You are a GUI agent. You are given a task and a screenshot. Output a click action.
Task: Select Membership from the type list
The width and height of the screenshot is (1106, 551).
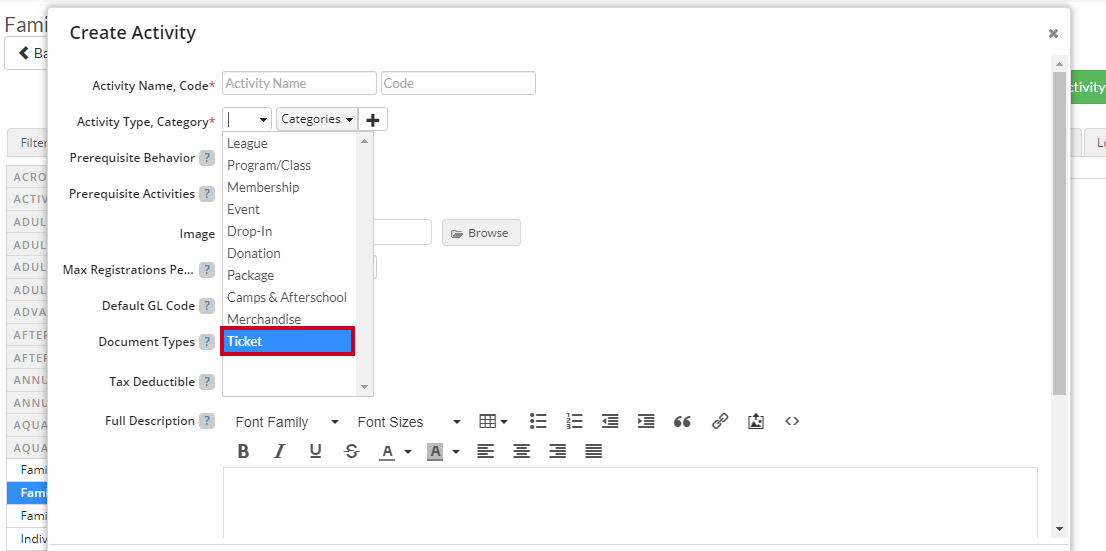coord(290,187)
